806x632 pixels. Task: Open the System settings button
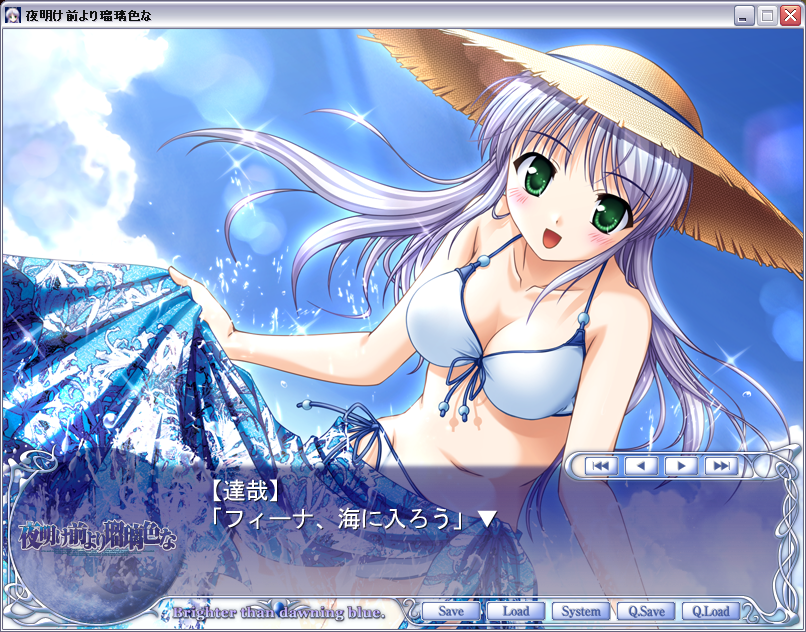pos(581,611)
